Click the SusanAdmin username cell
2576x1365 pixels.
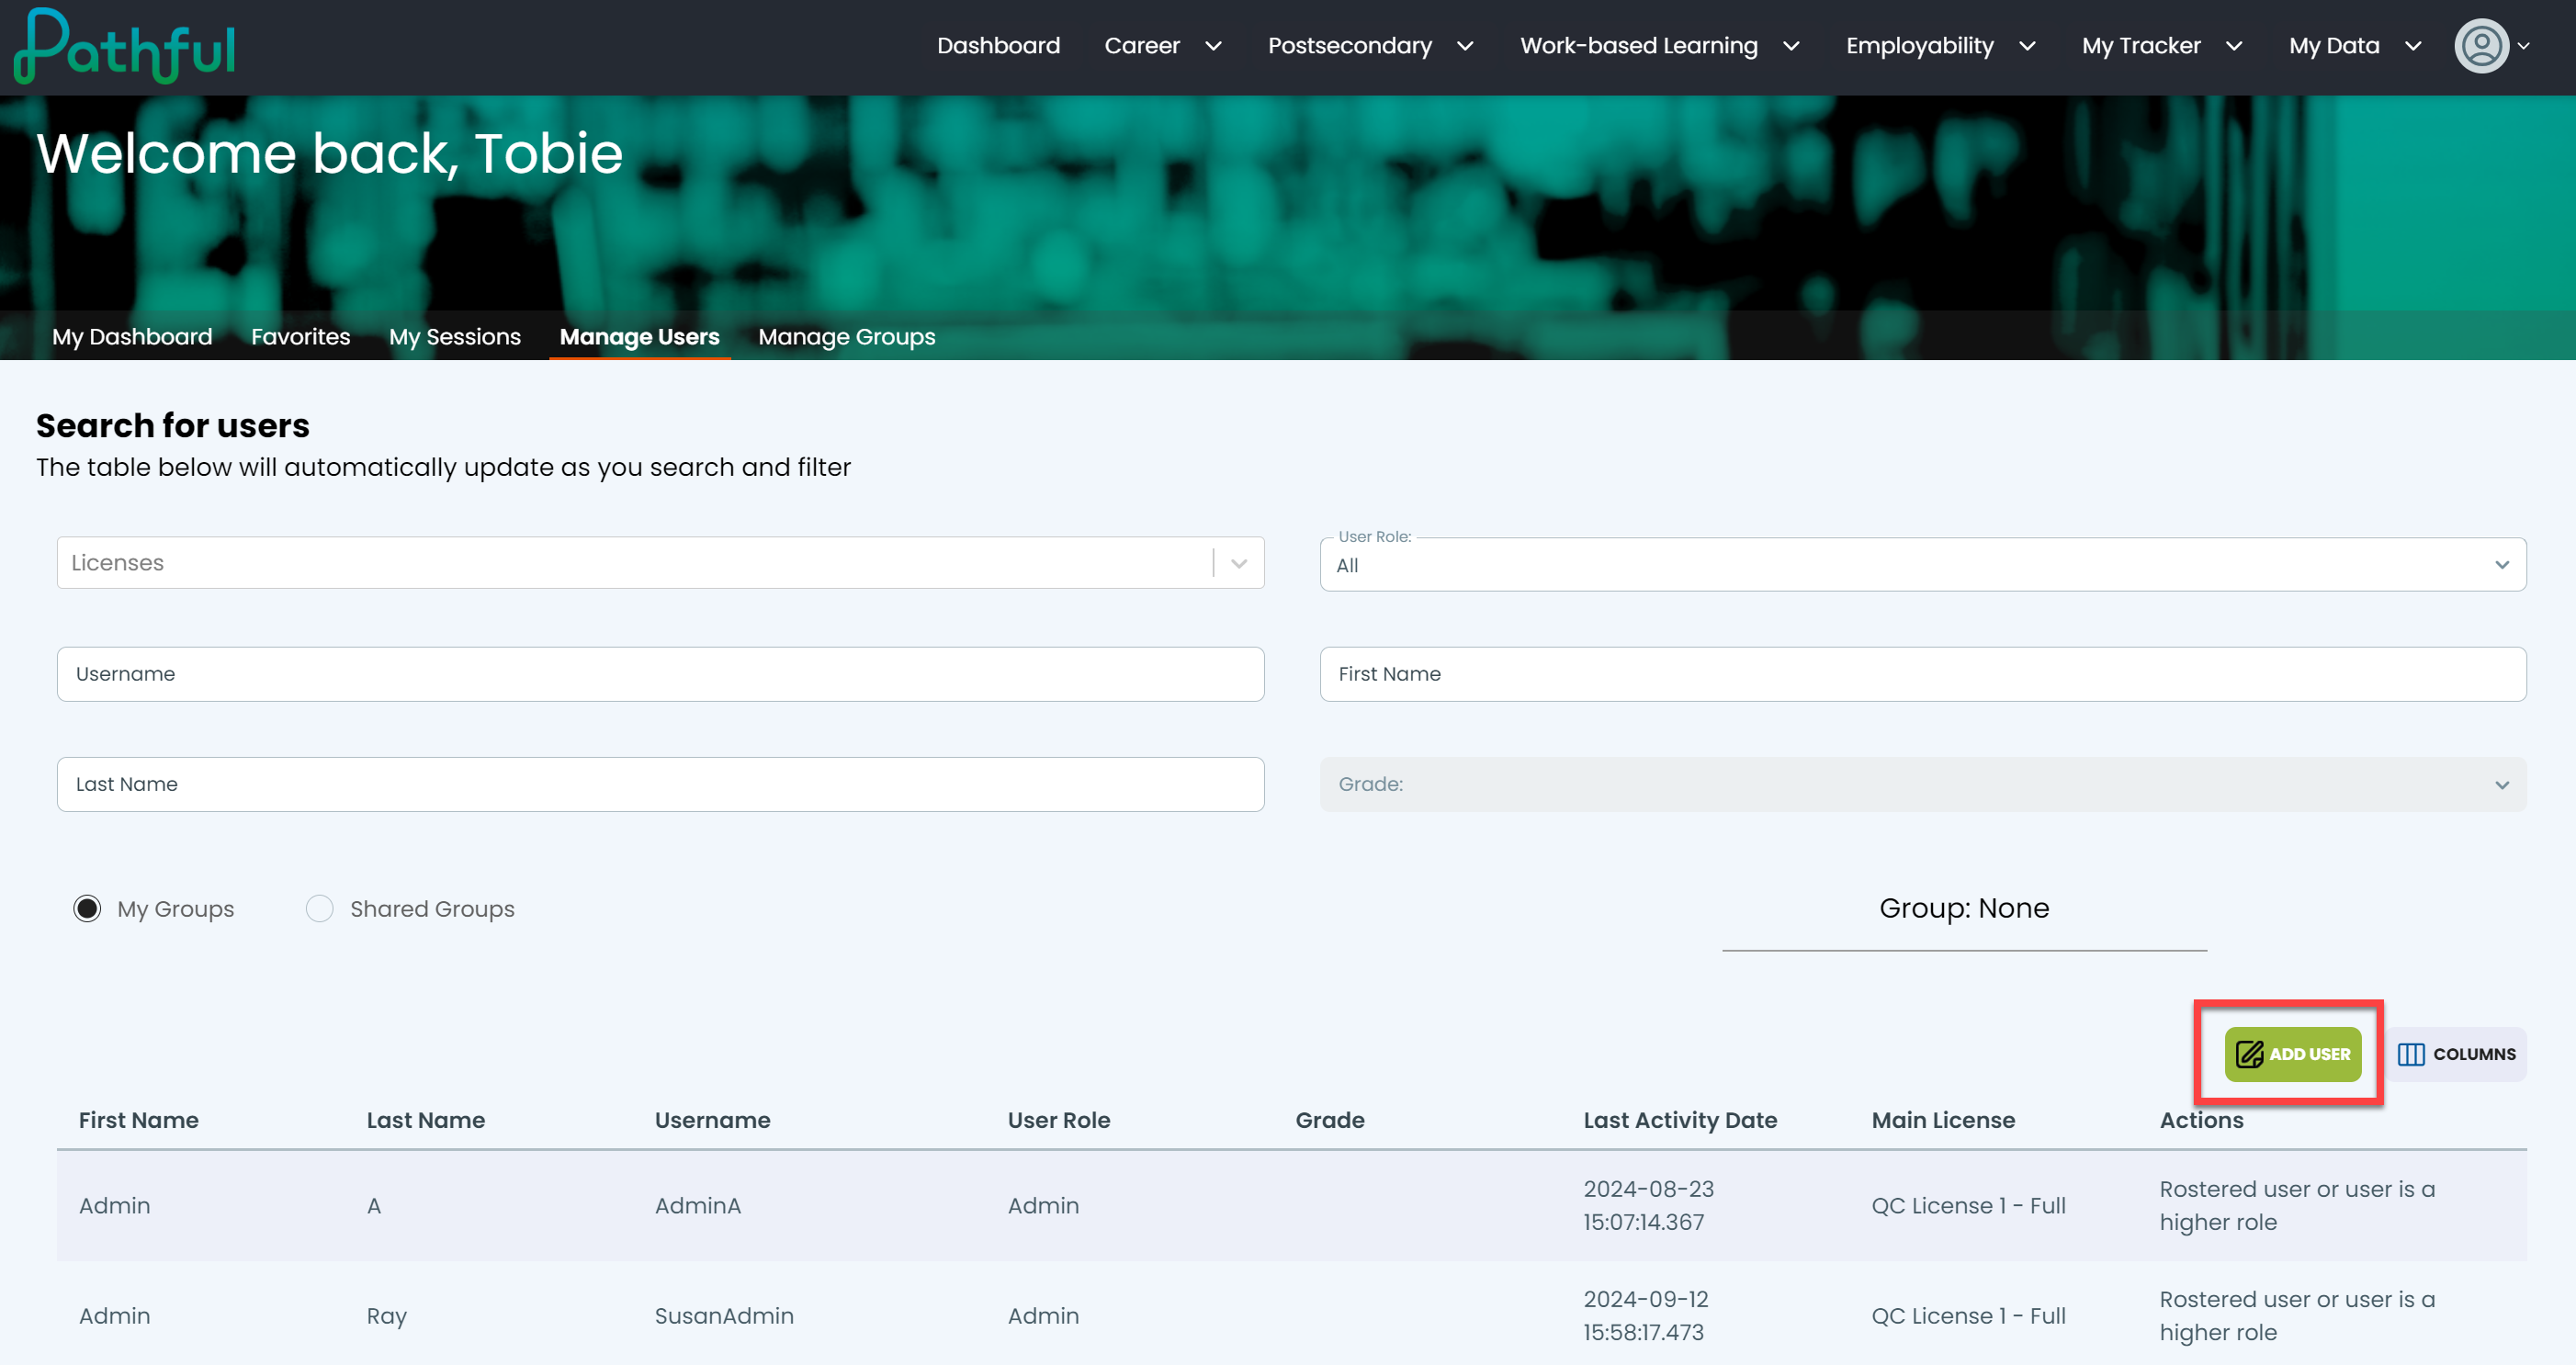(x=724, y=1315)
